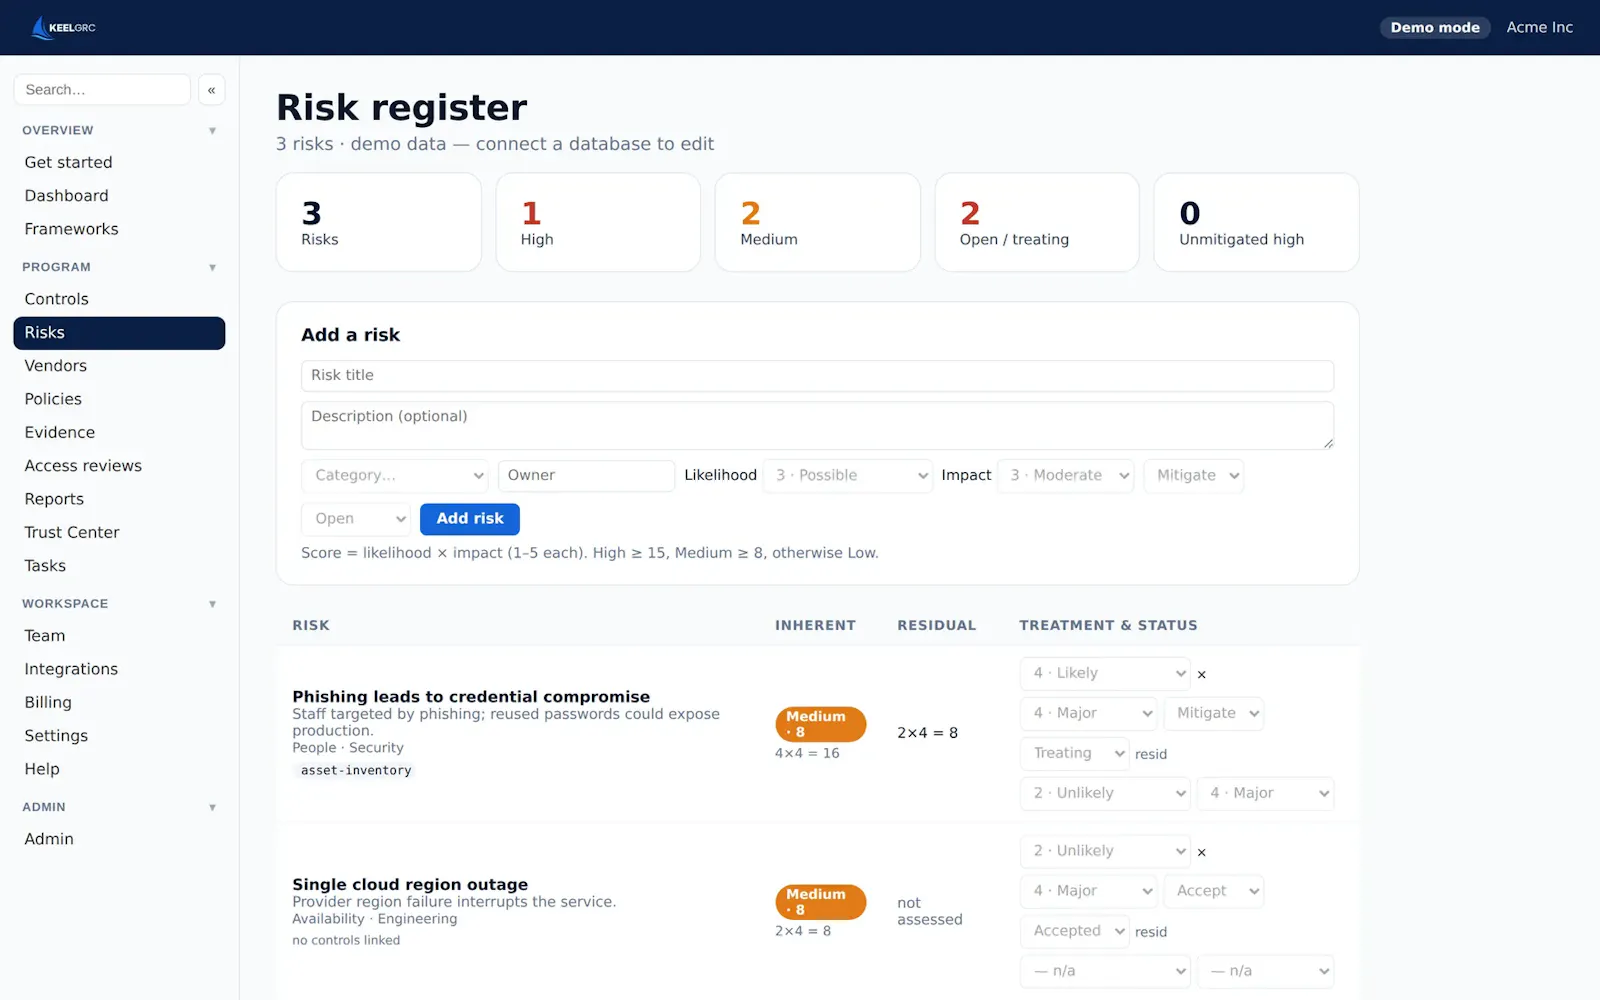
Task: Open Team page
Action: tap(119, 636)
